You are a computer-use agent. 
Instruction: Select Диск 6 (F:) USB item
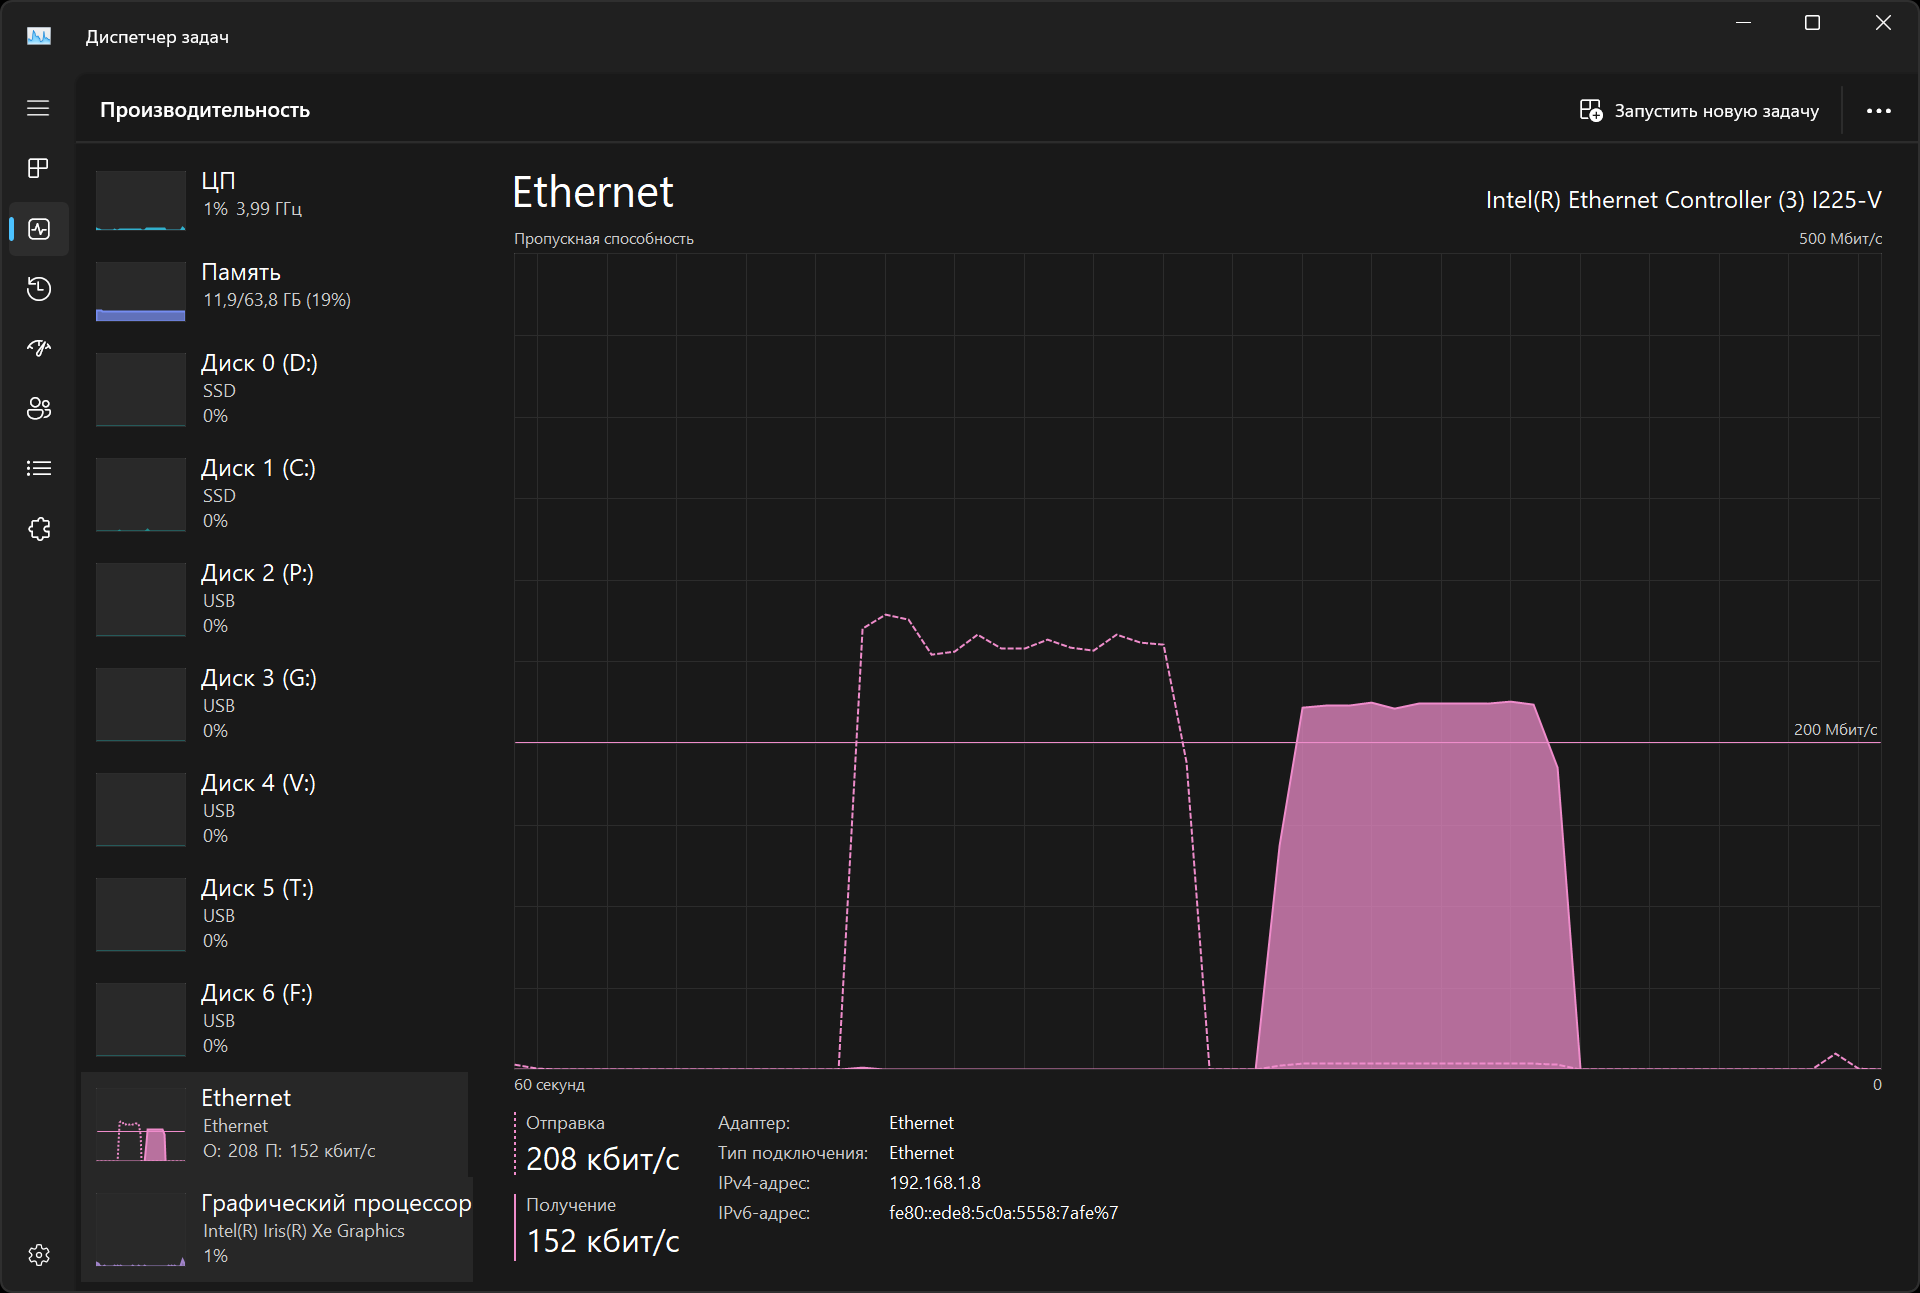pyautogui.click(x=275, y=1019)
